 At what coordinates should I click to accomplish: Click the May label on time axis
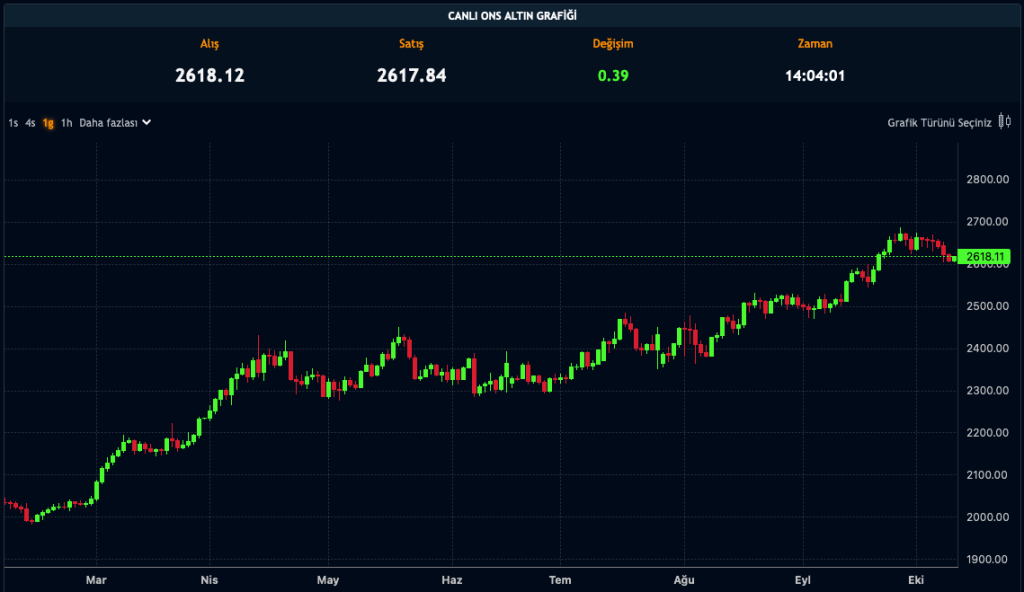328,580
